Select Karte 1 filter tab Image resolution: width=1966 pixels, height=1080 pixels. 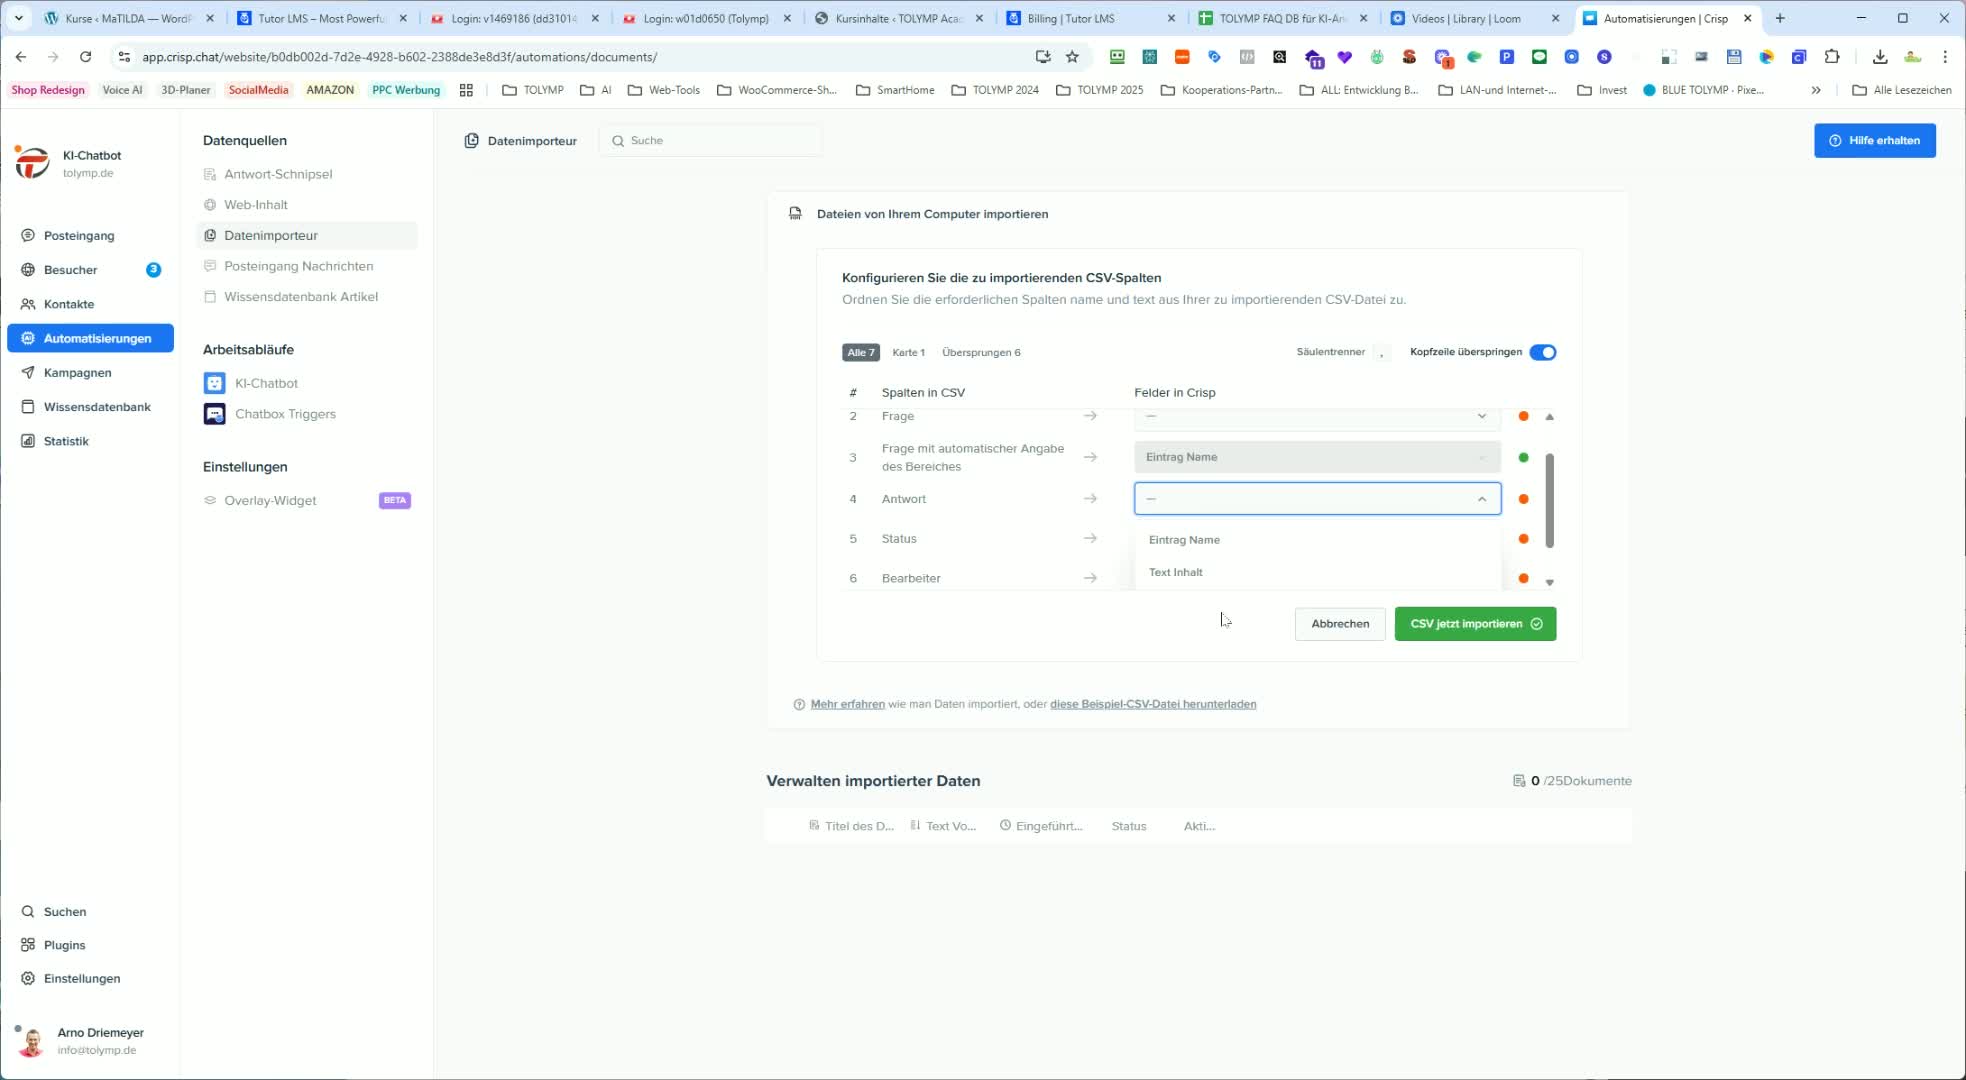tap(908, 353)
